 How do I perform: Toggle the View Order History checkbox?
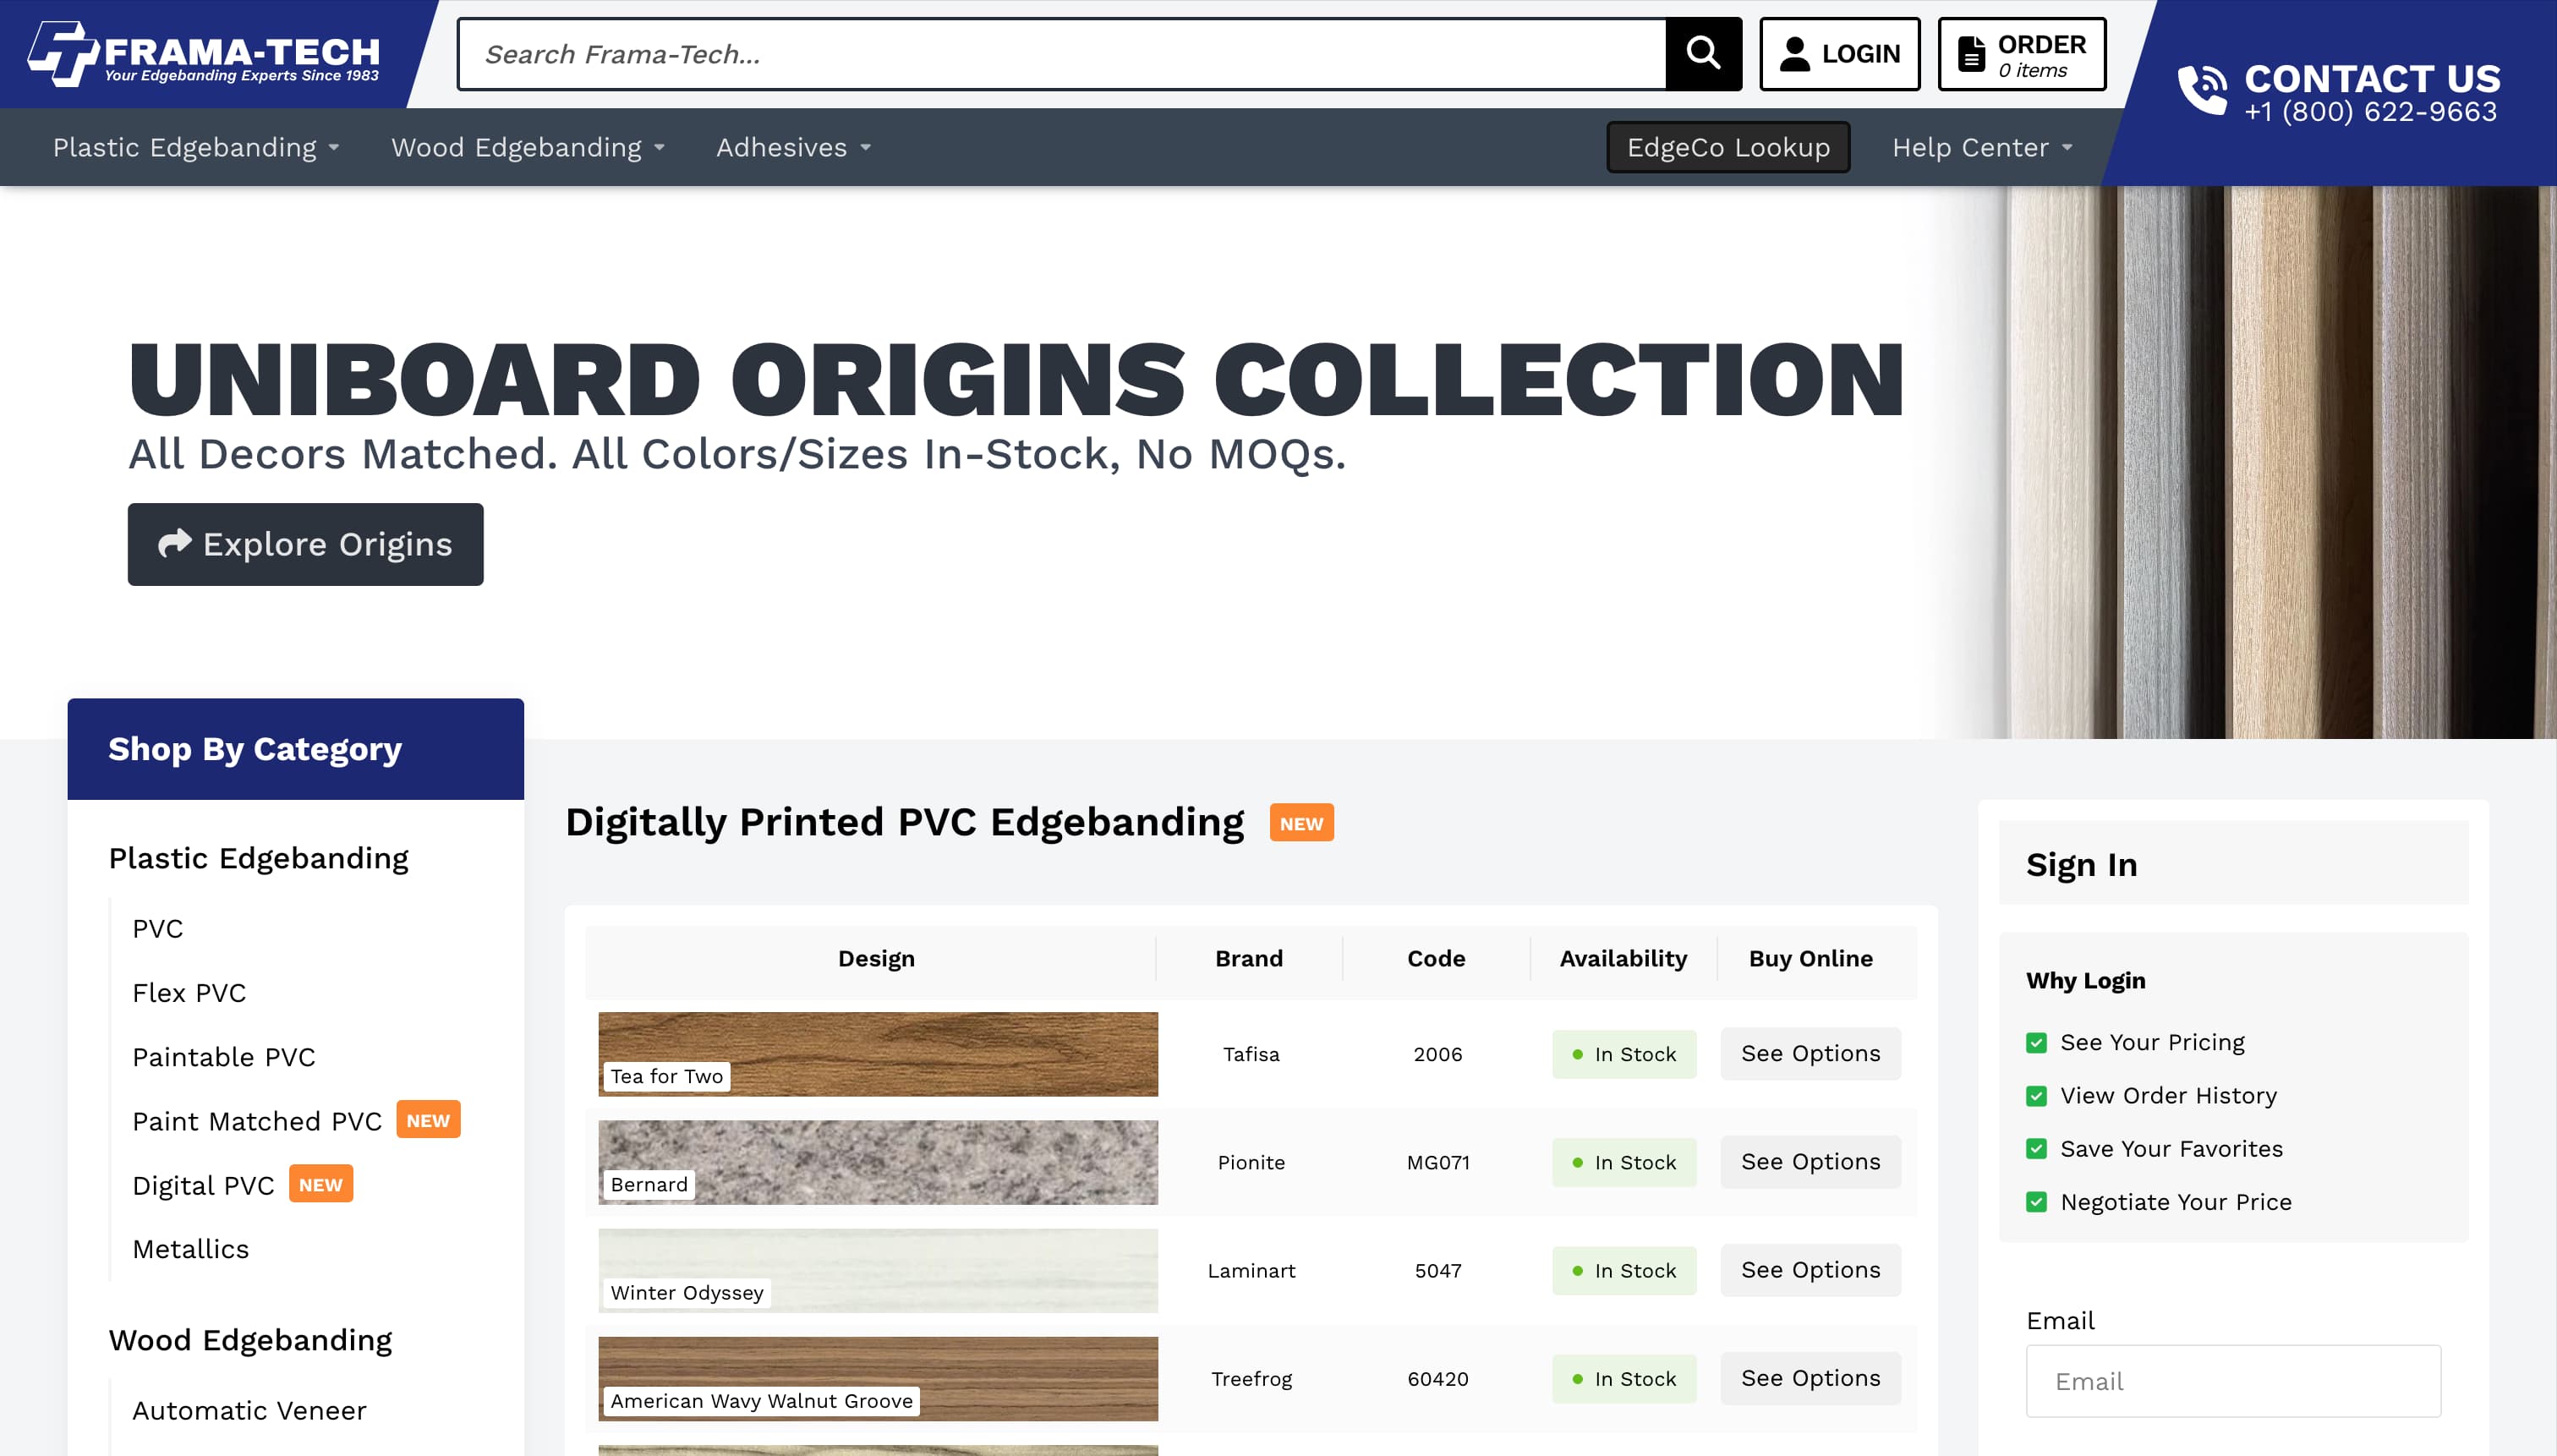pos(2036,1096)
